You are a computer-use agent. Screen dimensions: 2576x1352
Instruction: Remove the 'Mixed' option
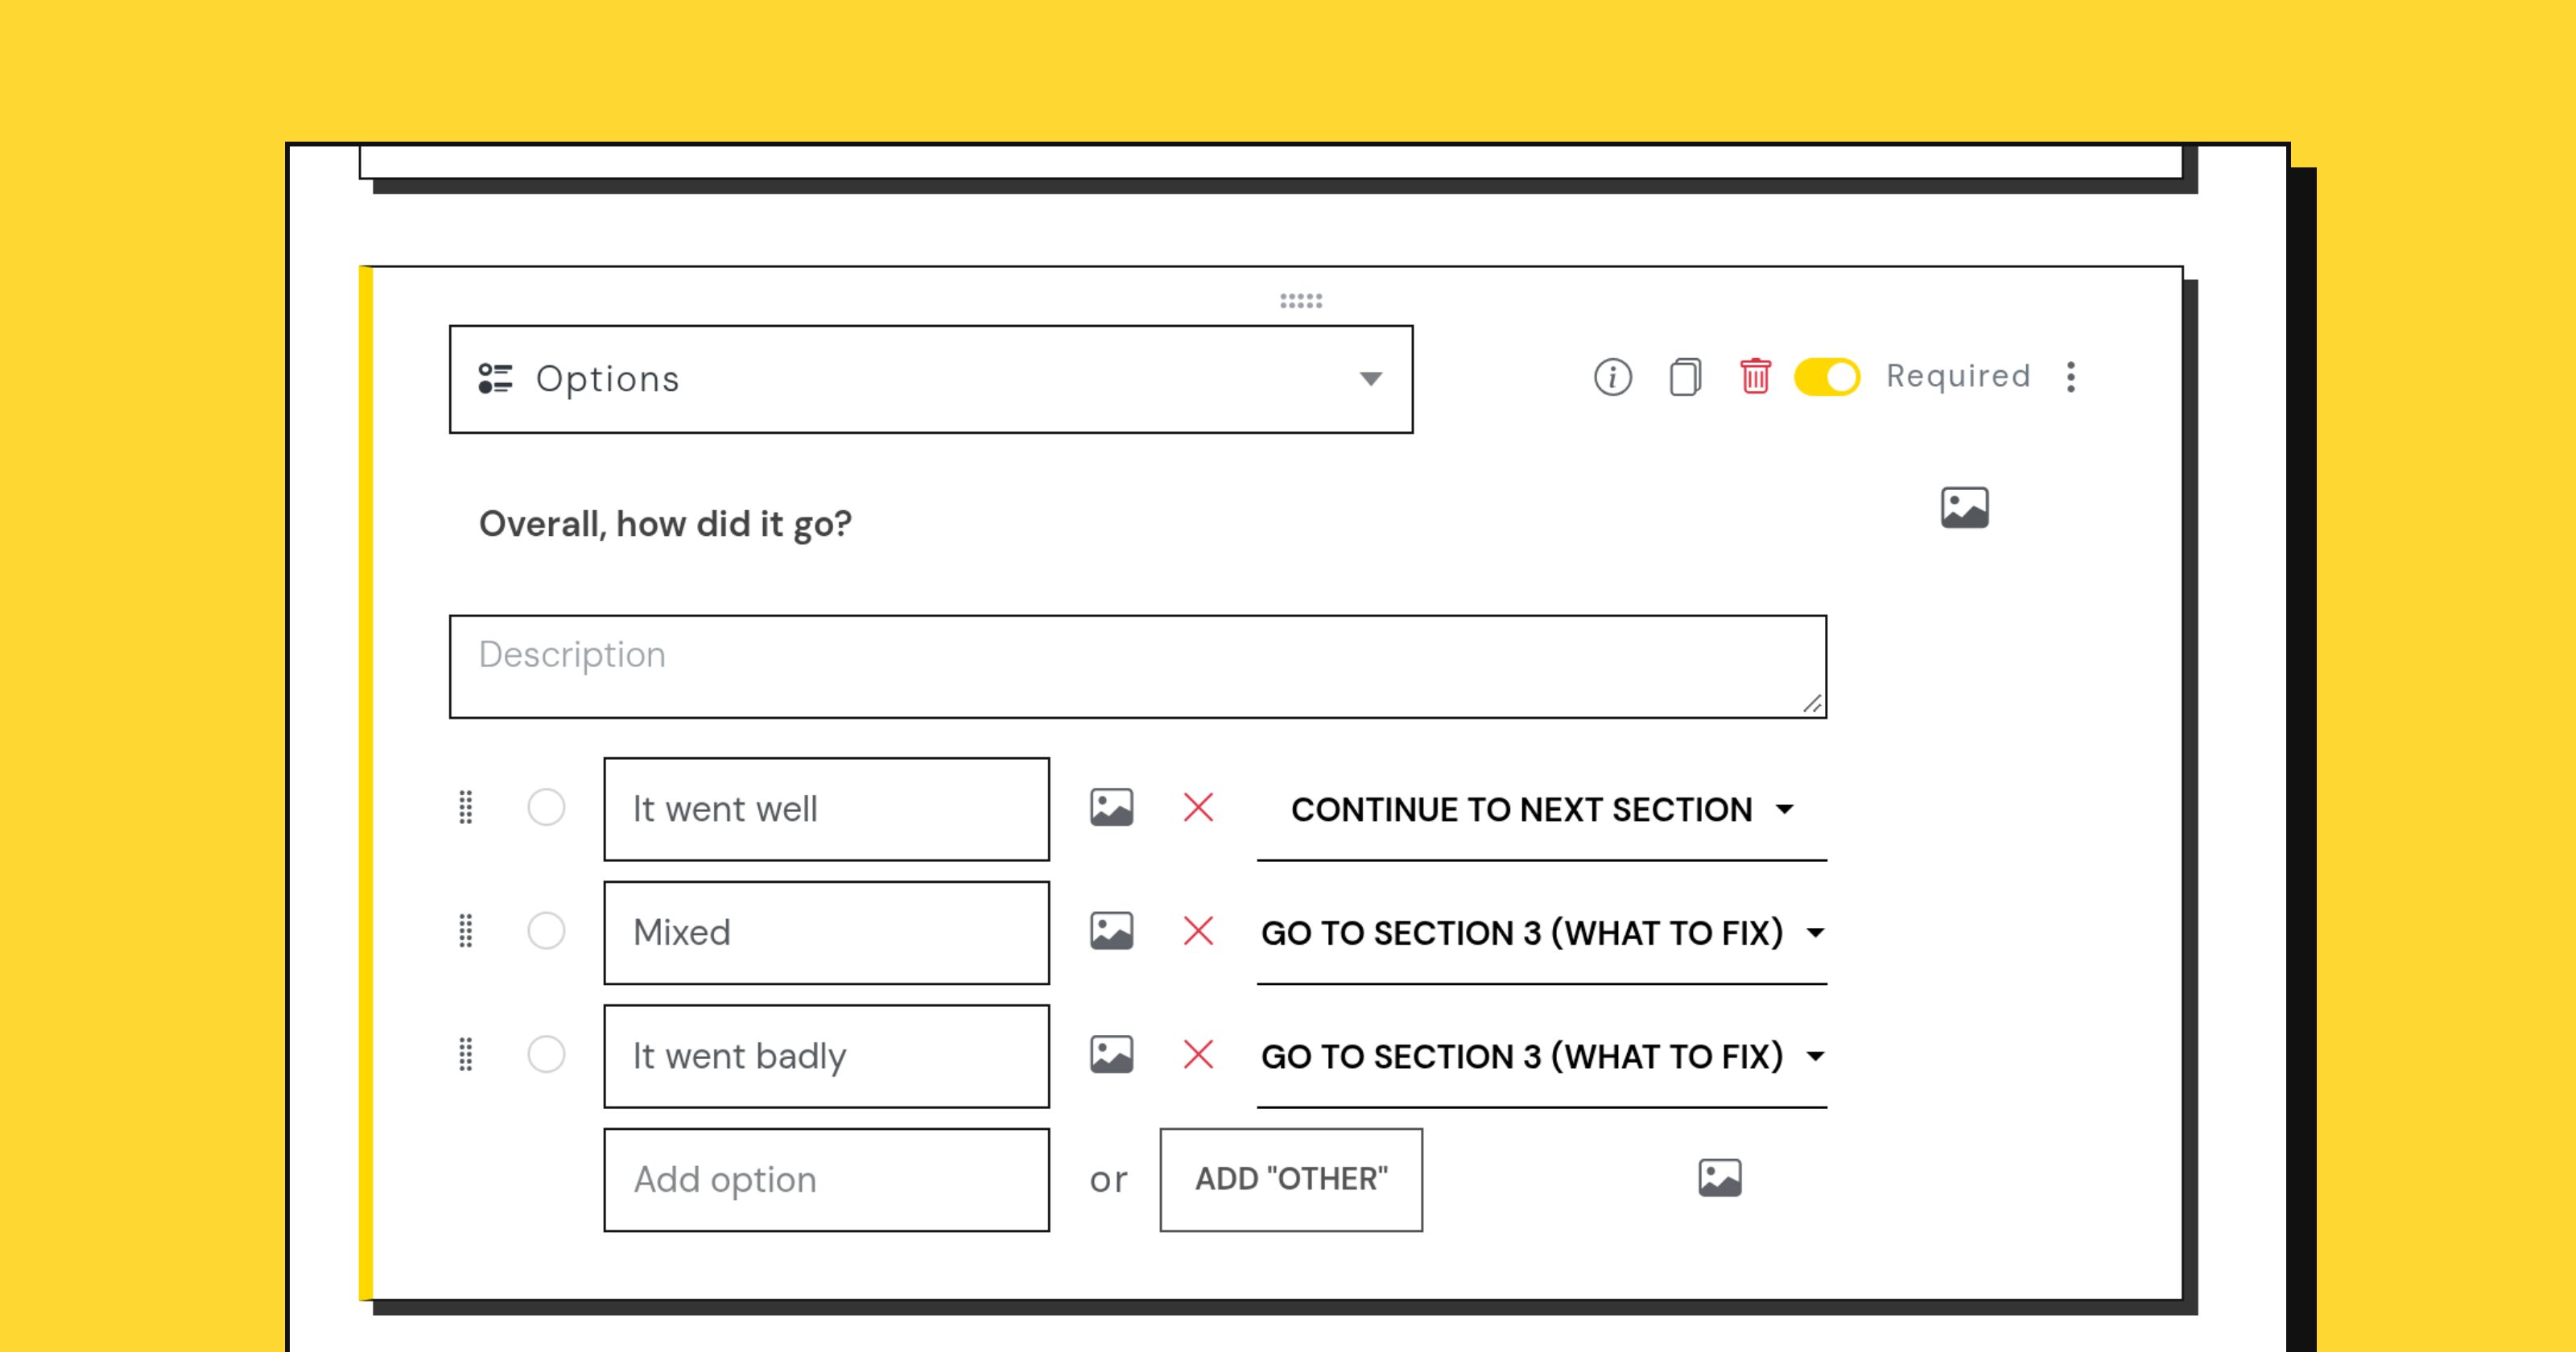click(x=1198, y=931)
